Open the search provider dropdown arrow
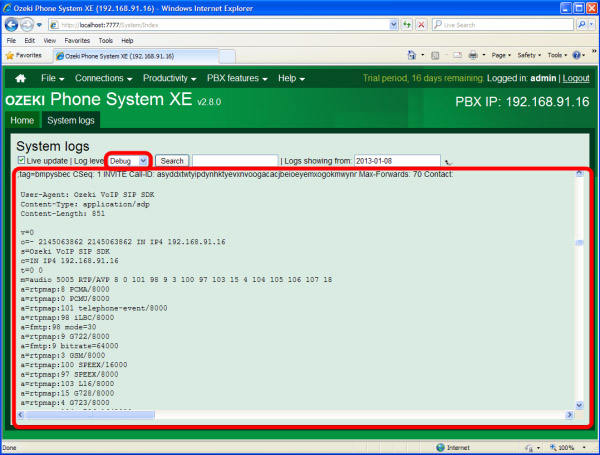 592,24
